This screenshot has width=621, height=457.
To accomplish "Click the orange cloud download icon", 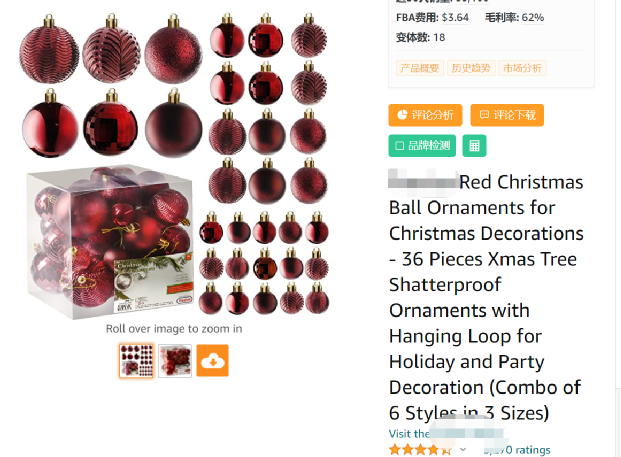I will [x=213, y=360].
